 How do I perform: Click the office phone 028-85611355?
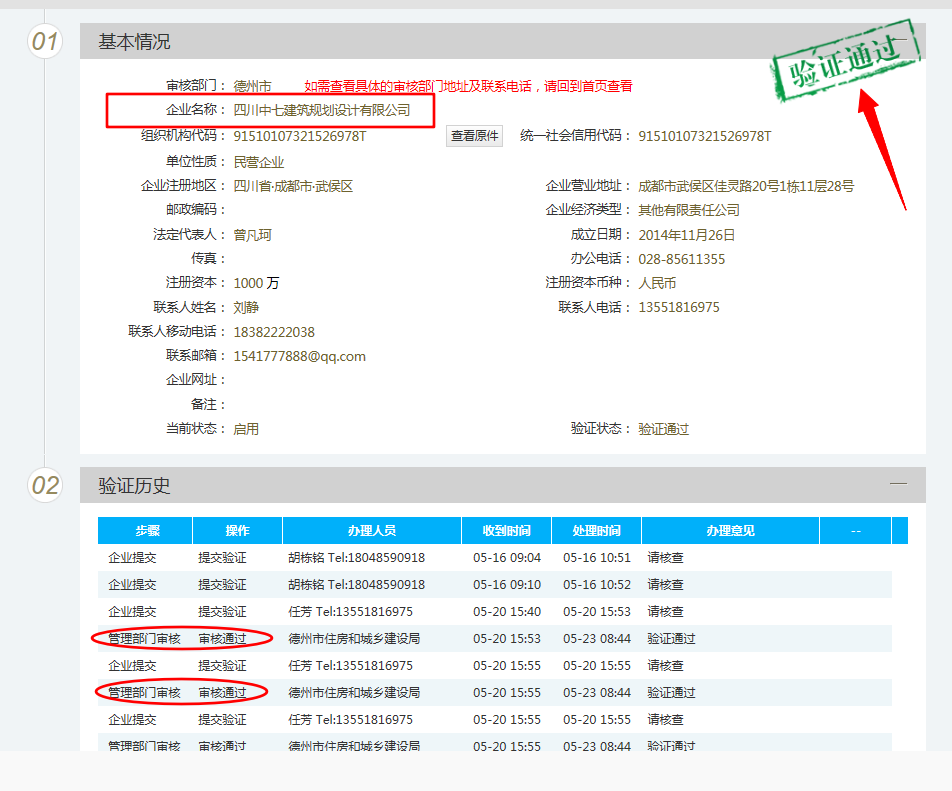(x=681, y=259)
